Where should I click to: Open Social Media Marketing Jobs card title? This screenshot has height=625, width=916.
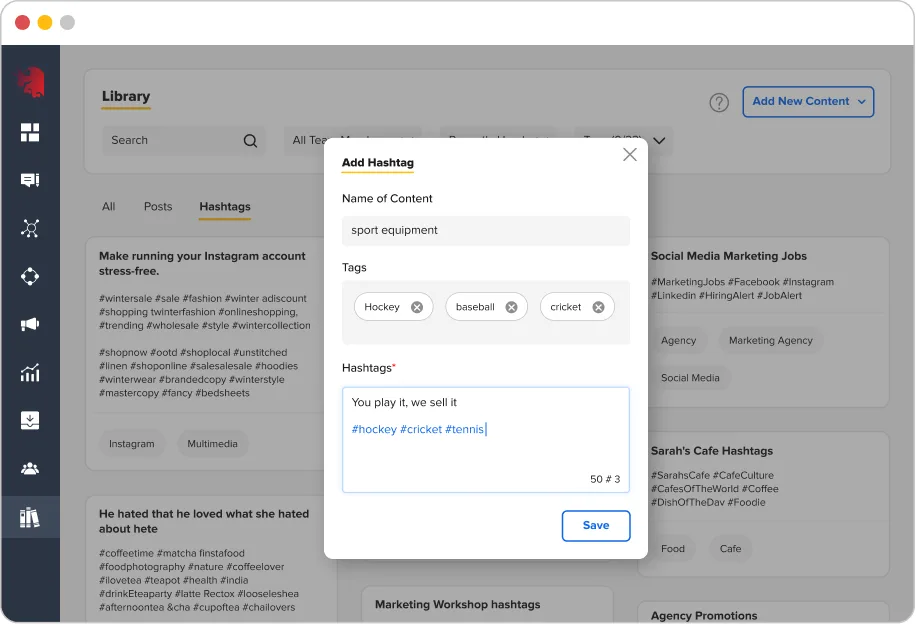[x=728, y=256]
